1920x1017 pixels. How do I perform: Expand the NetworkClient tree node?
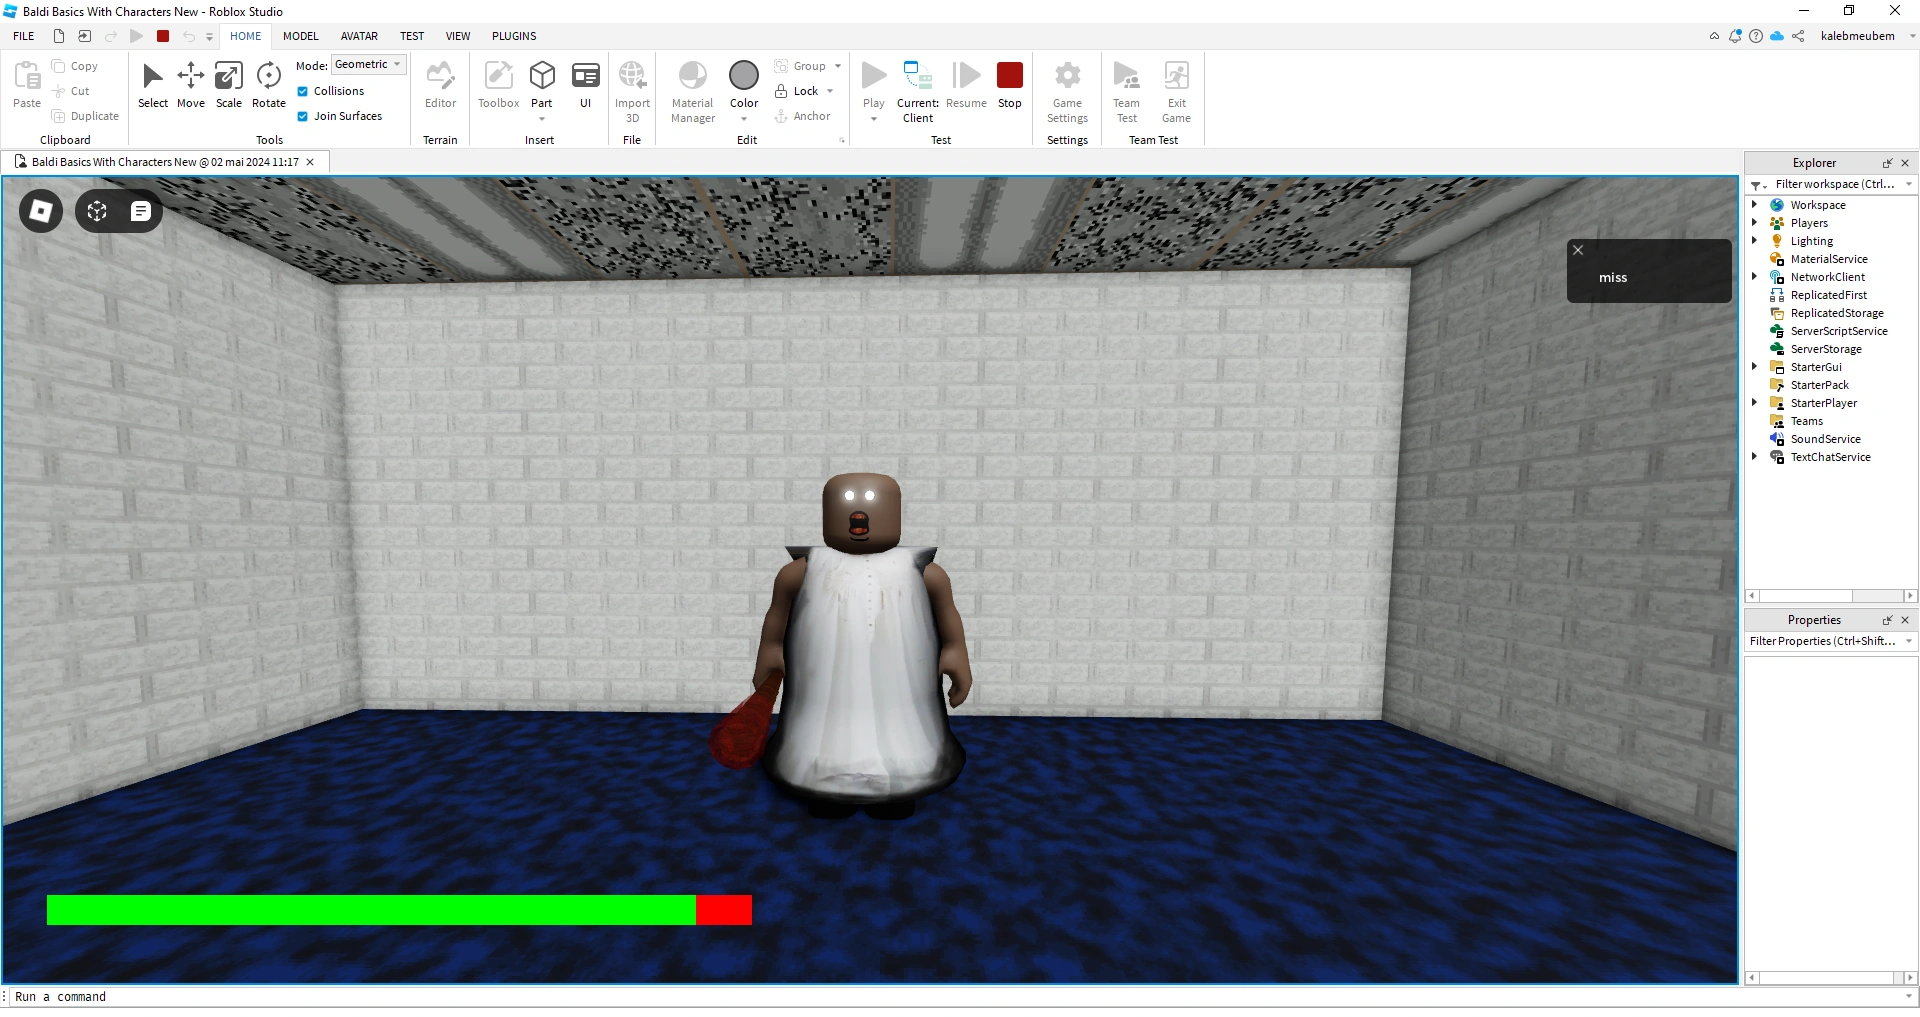pyautogui.click(x=1754, y=277)
